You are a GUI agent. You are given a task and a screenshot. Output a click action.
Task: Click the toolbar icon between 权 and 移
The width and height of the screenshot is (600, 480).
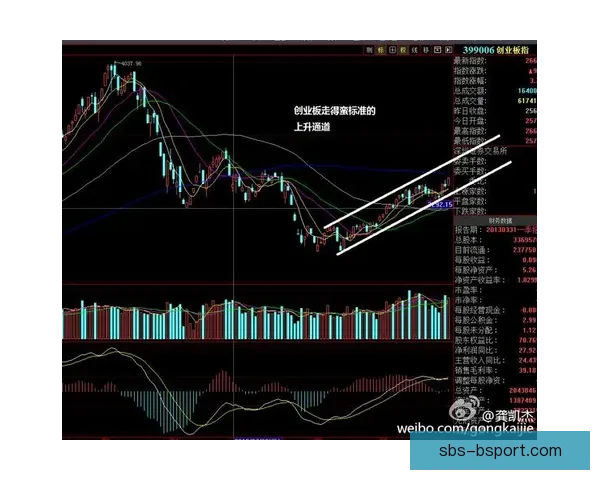click(x=415, y=50)
